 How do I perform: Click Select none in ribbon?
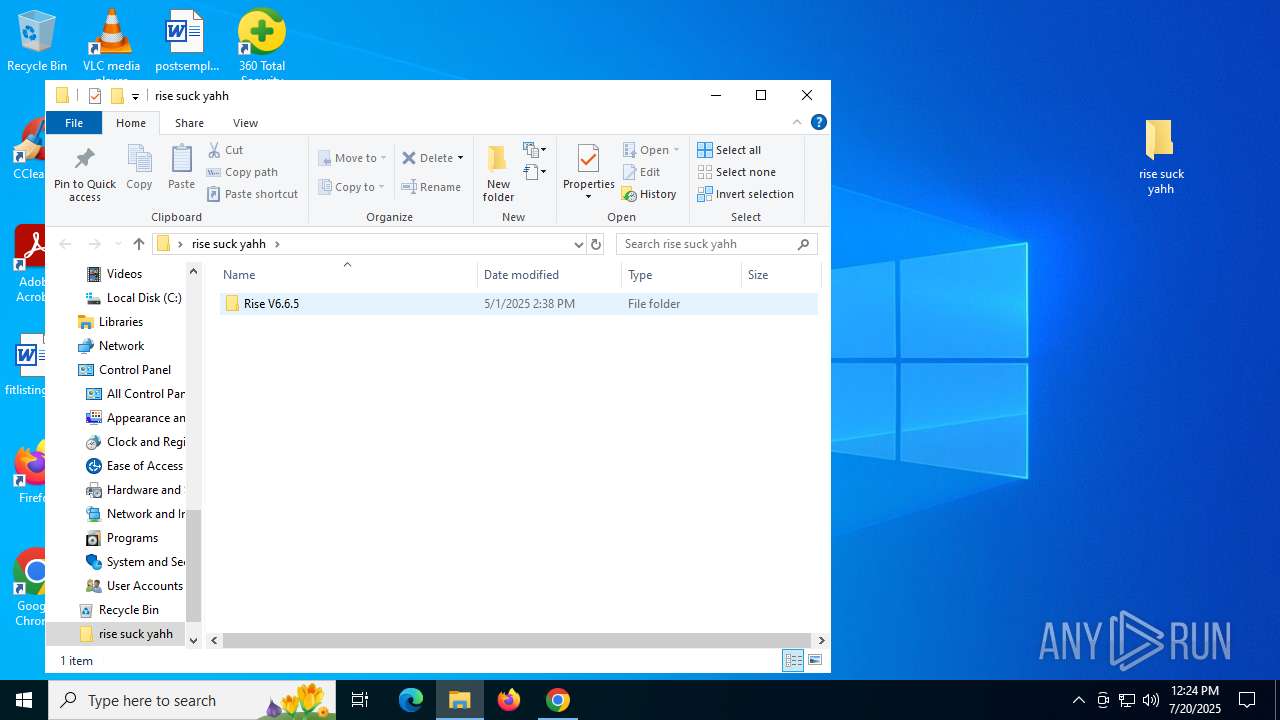736,172
